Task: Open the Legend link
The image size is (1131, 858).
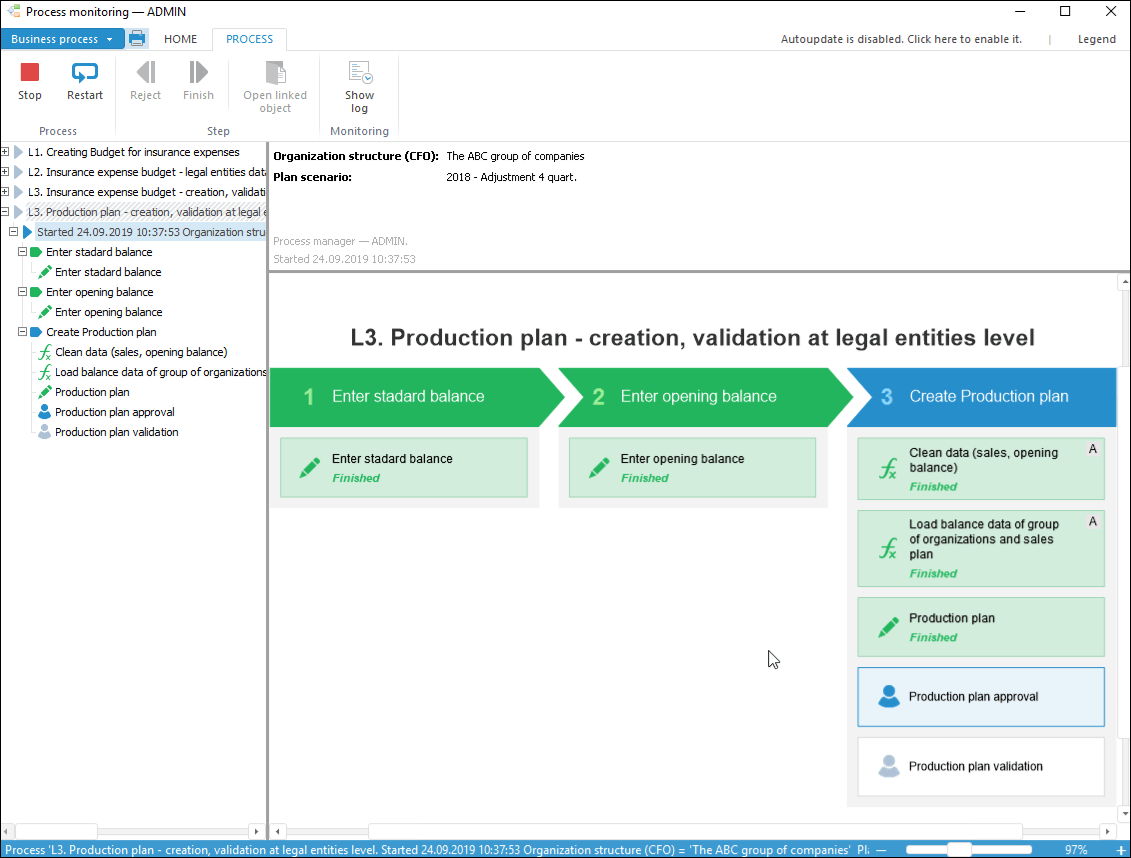Action: (x=1096, y=39)
